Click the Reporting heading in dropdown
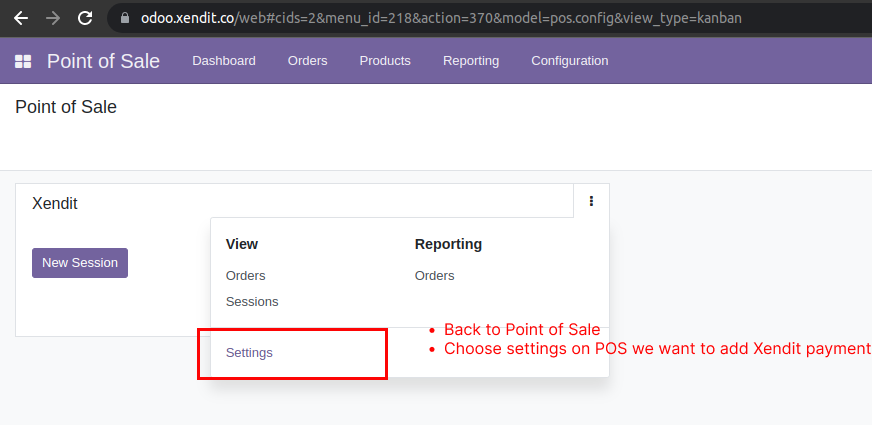This screenshot has width=872, height=425. pyautogui.click(x=448, y=244)
